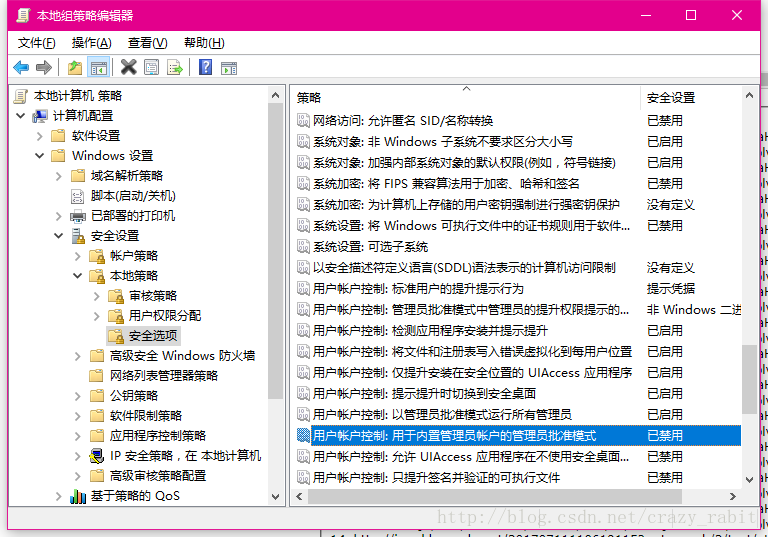
Task: Click policy icon beside 用户帐户控制: 检测应用程序安装并提示提升
Action: click(x=303, y=330)
